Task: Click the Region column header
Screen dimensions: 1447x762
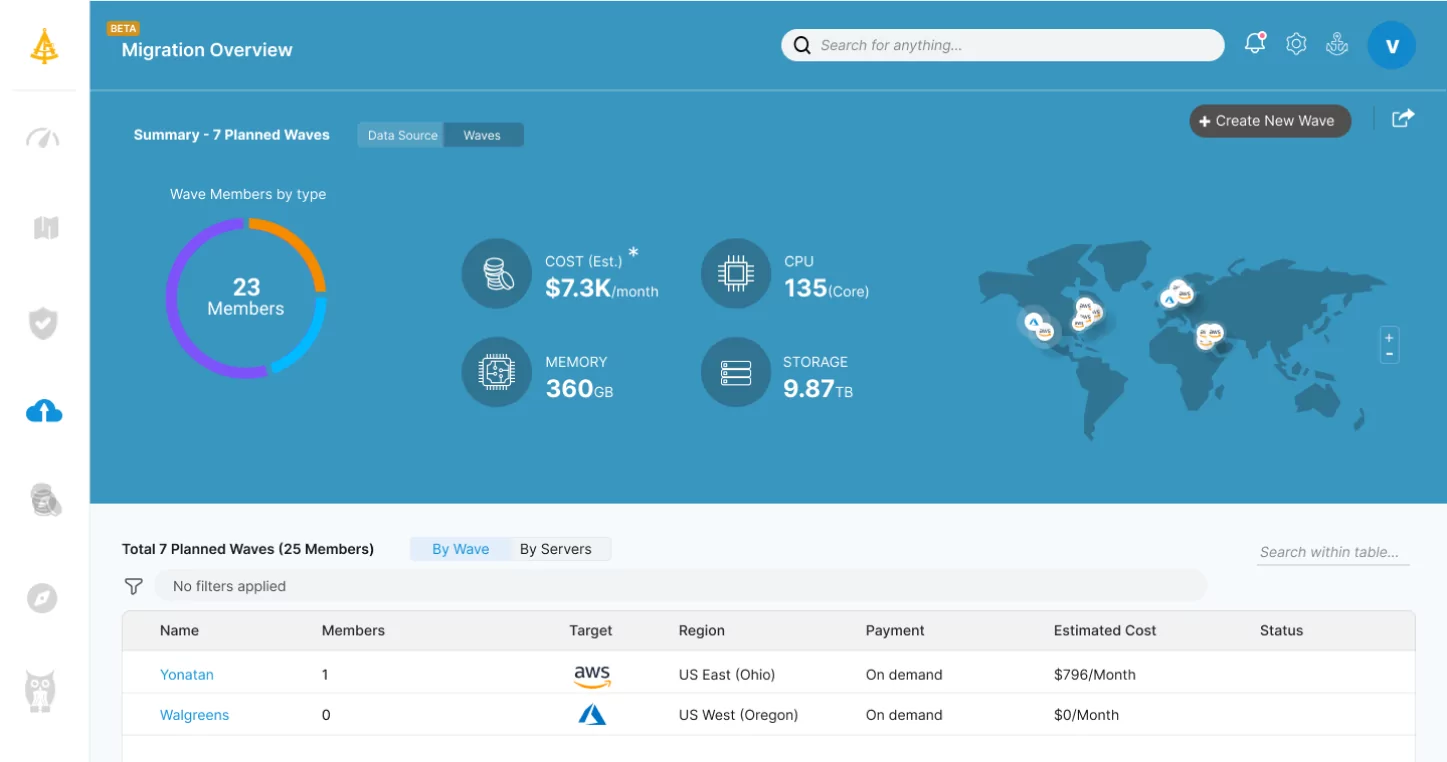Action: tap(702, 631)
